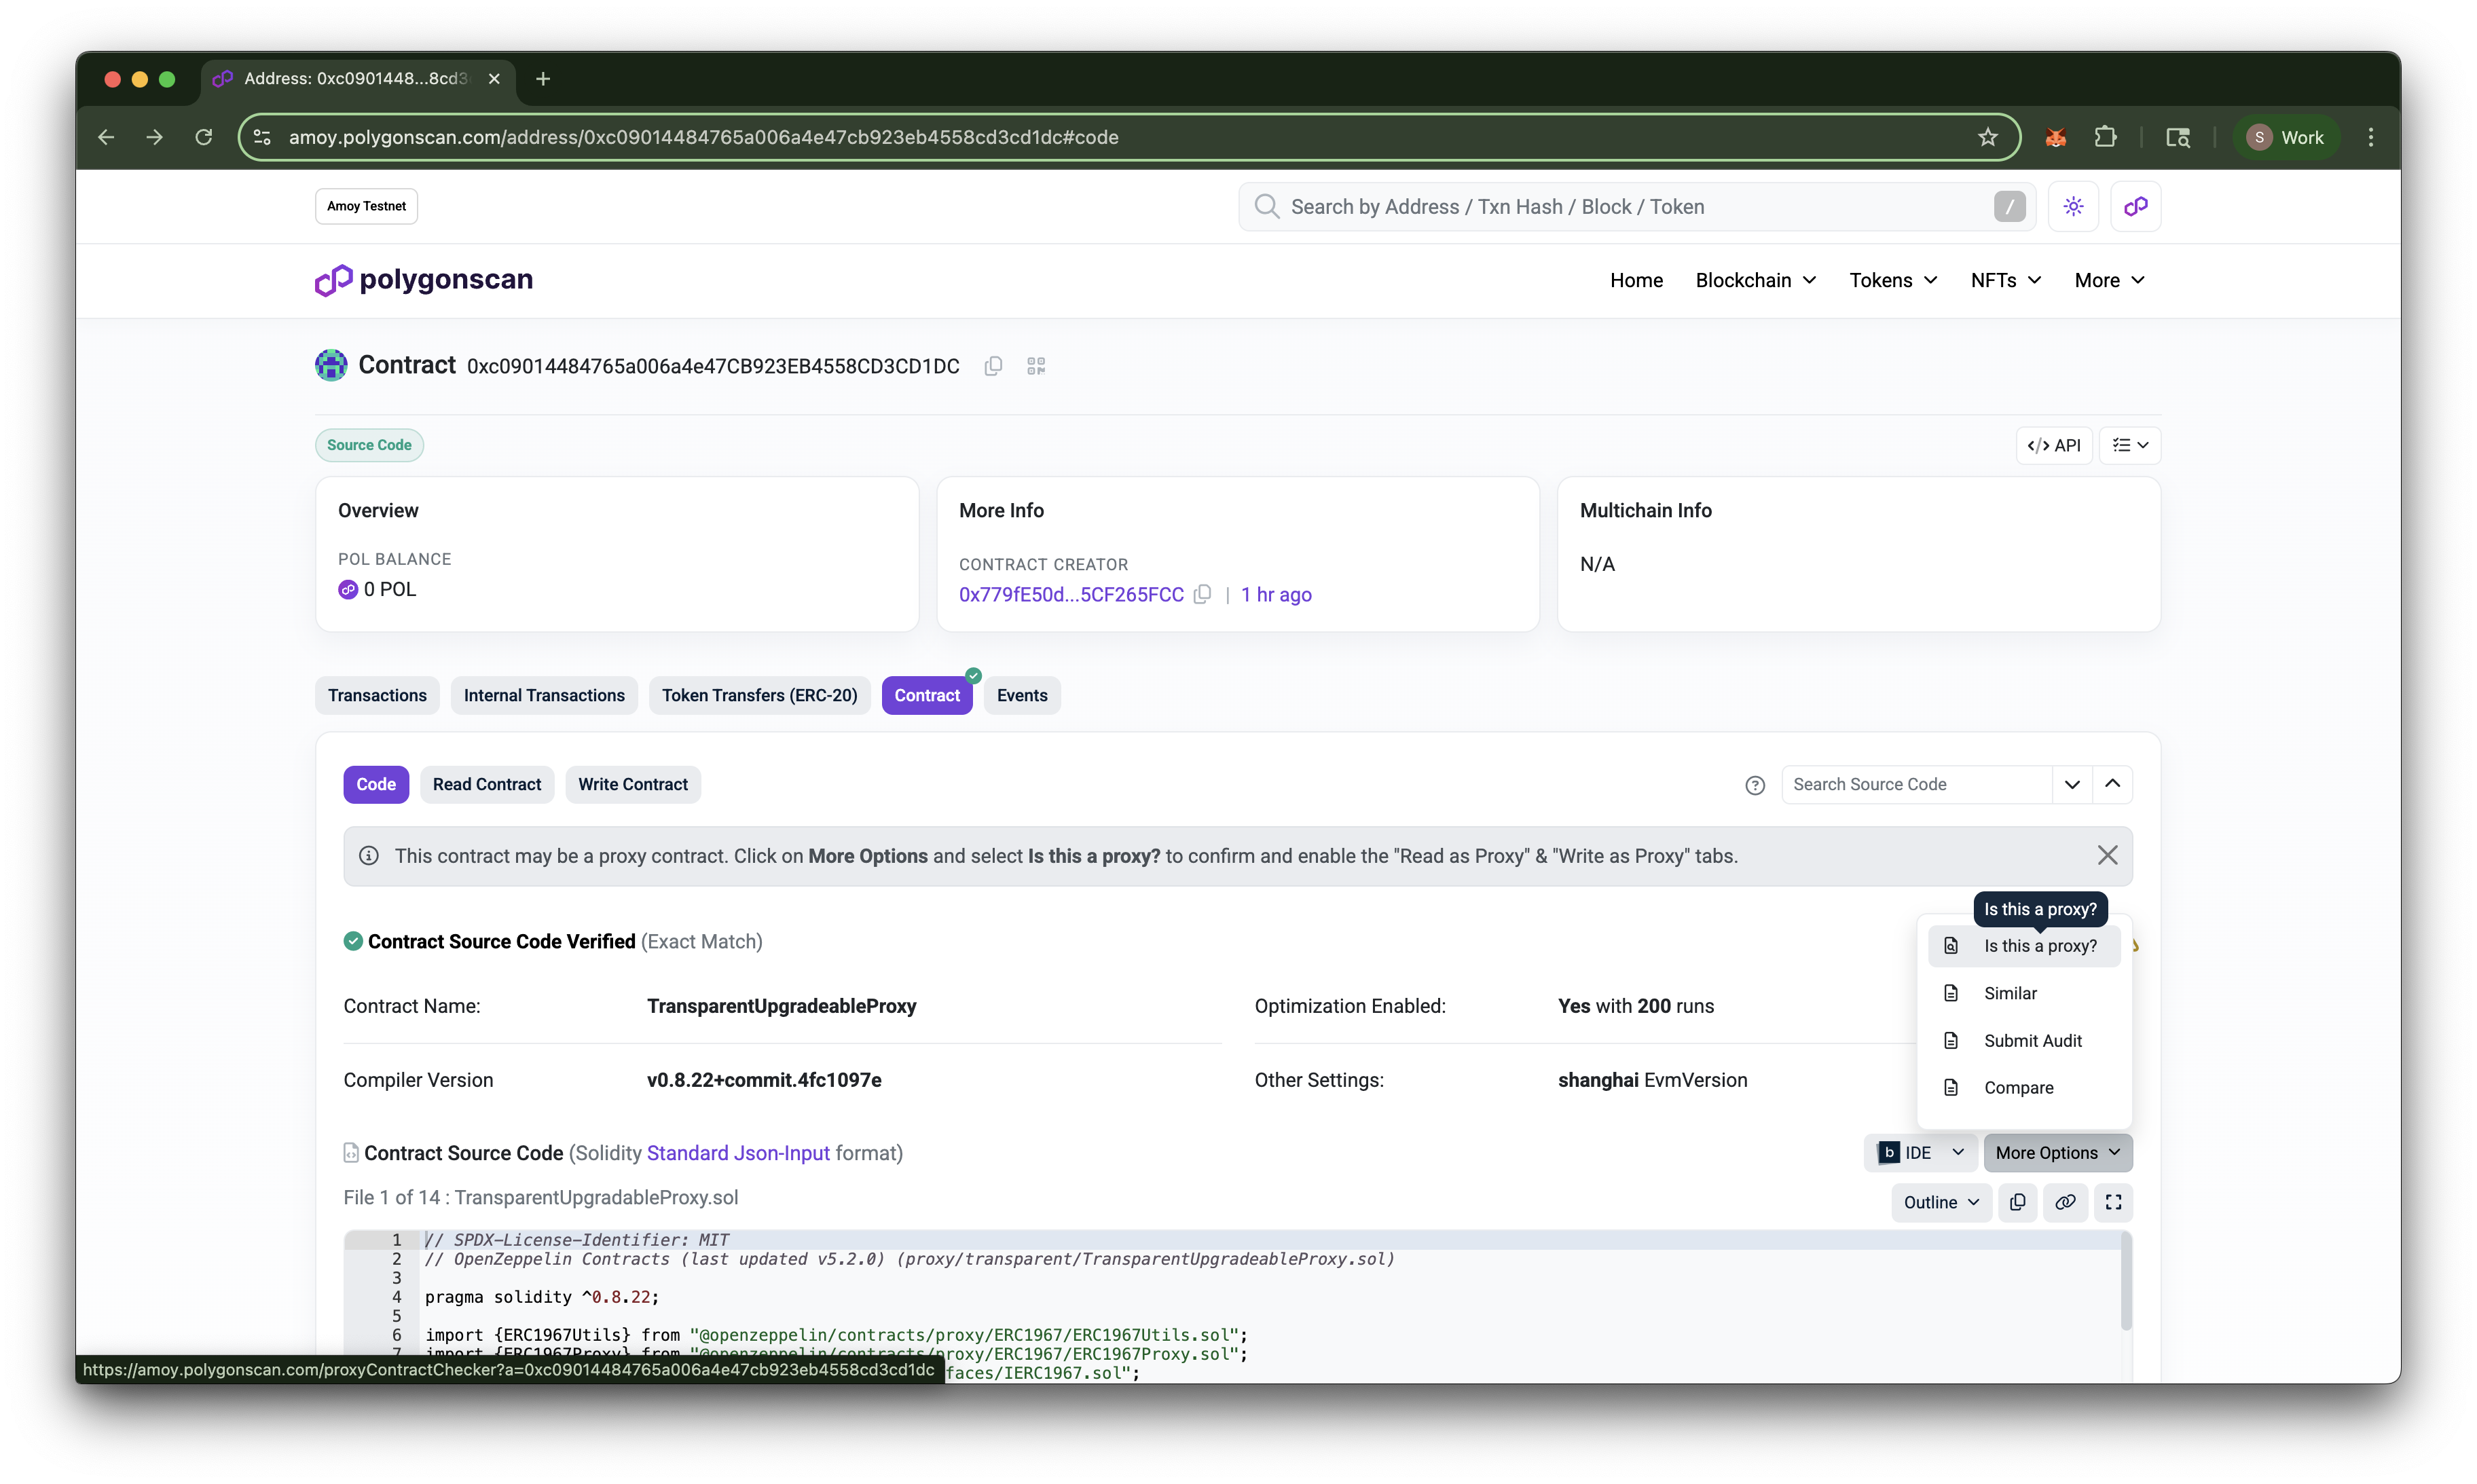Expand the Tokens menu
Viewport: 2477px width, 1484px height.
point(1893,280)
